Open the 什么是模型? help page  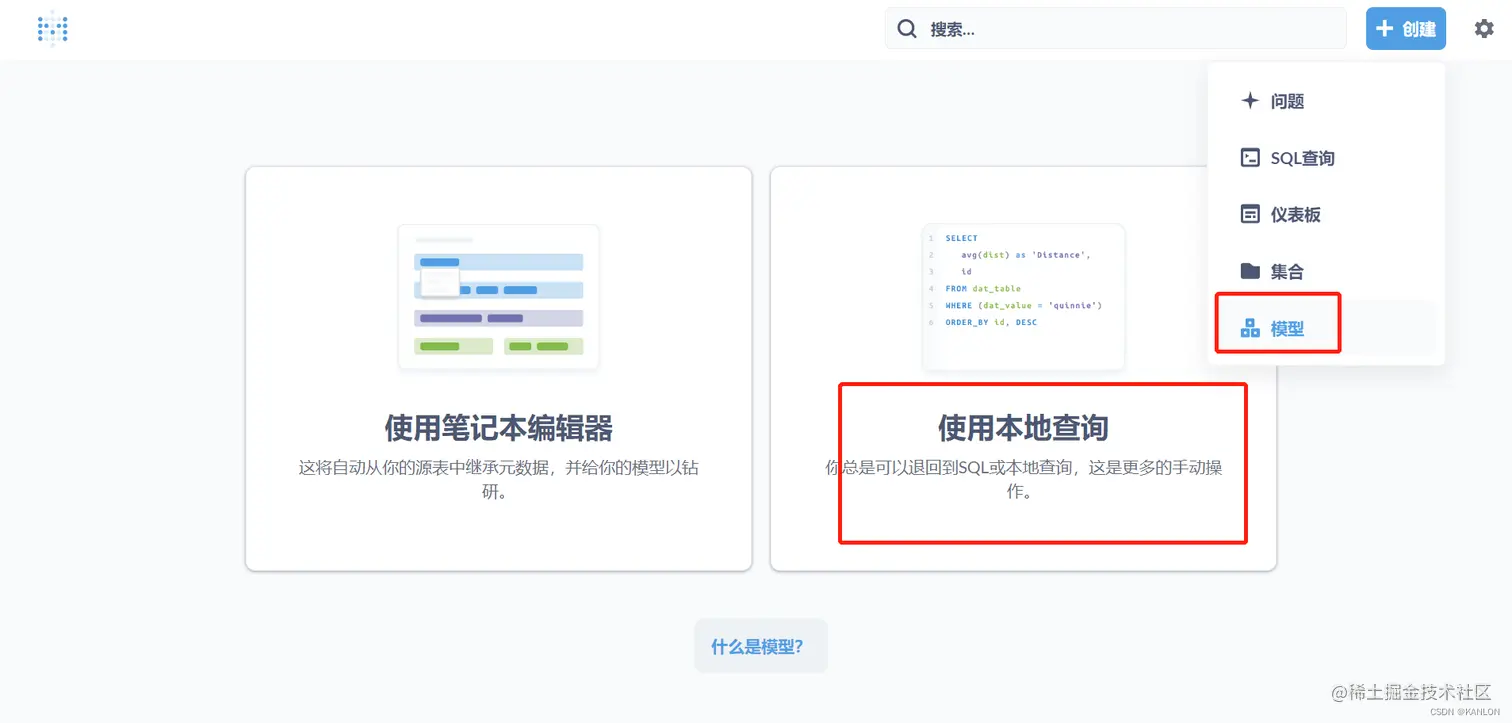pyautogui.click(x=760, y=645)
